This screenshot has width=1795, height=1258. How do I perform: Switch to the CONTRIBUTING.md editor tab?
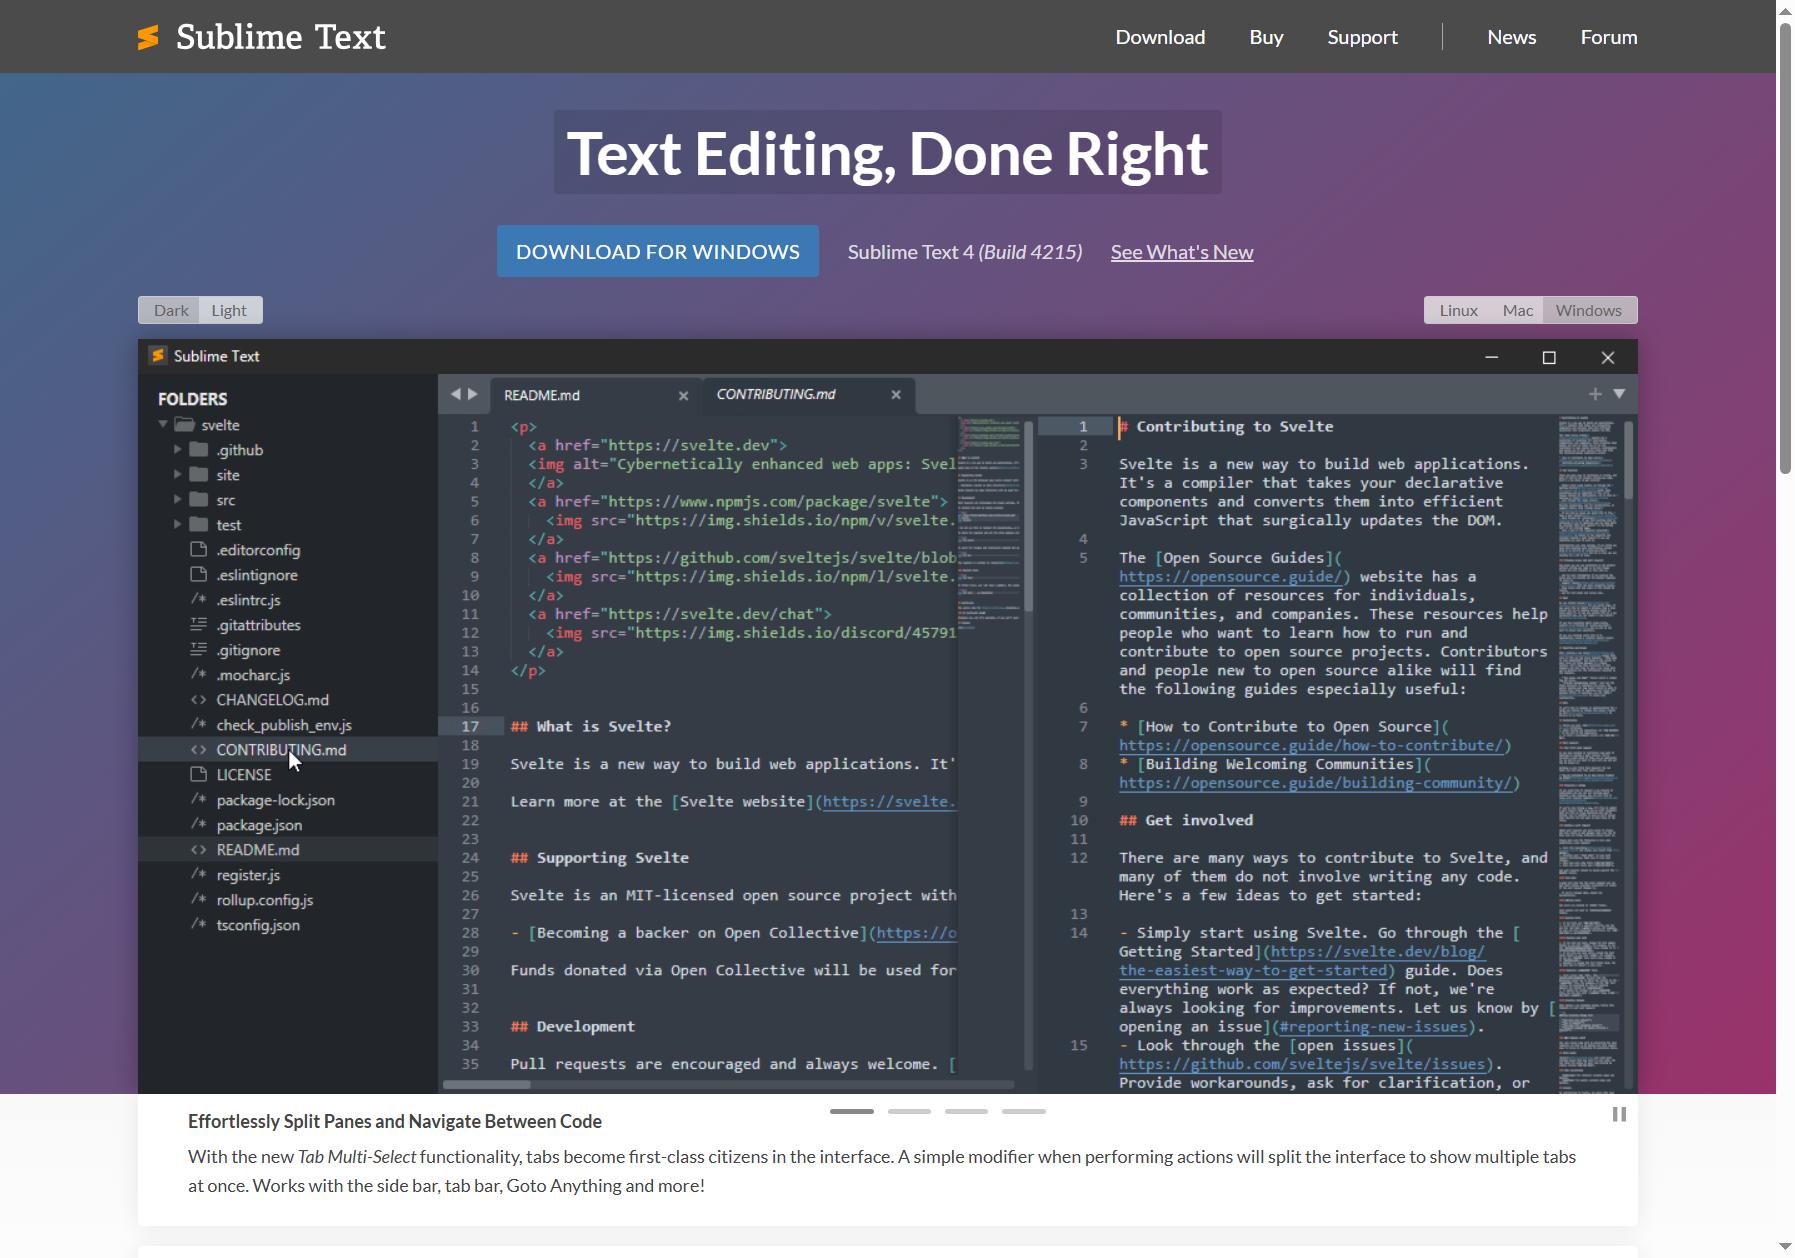pos(810,394)
